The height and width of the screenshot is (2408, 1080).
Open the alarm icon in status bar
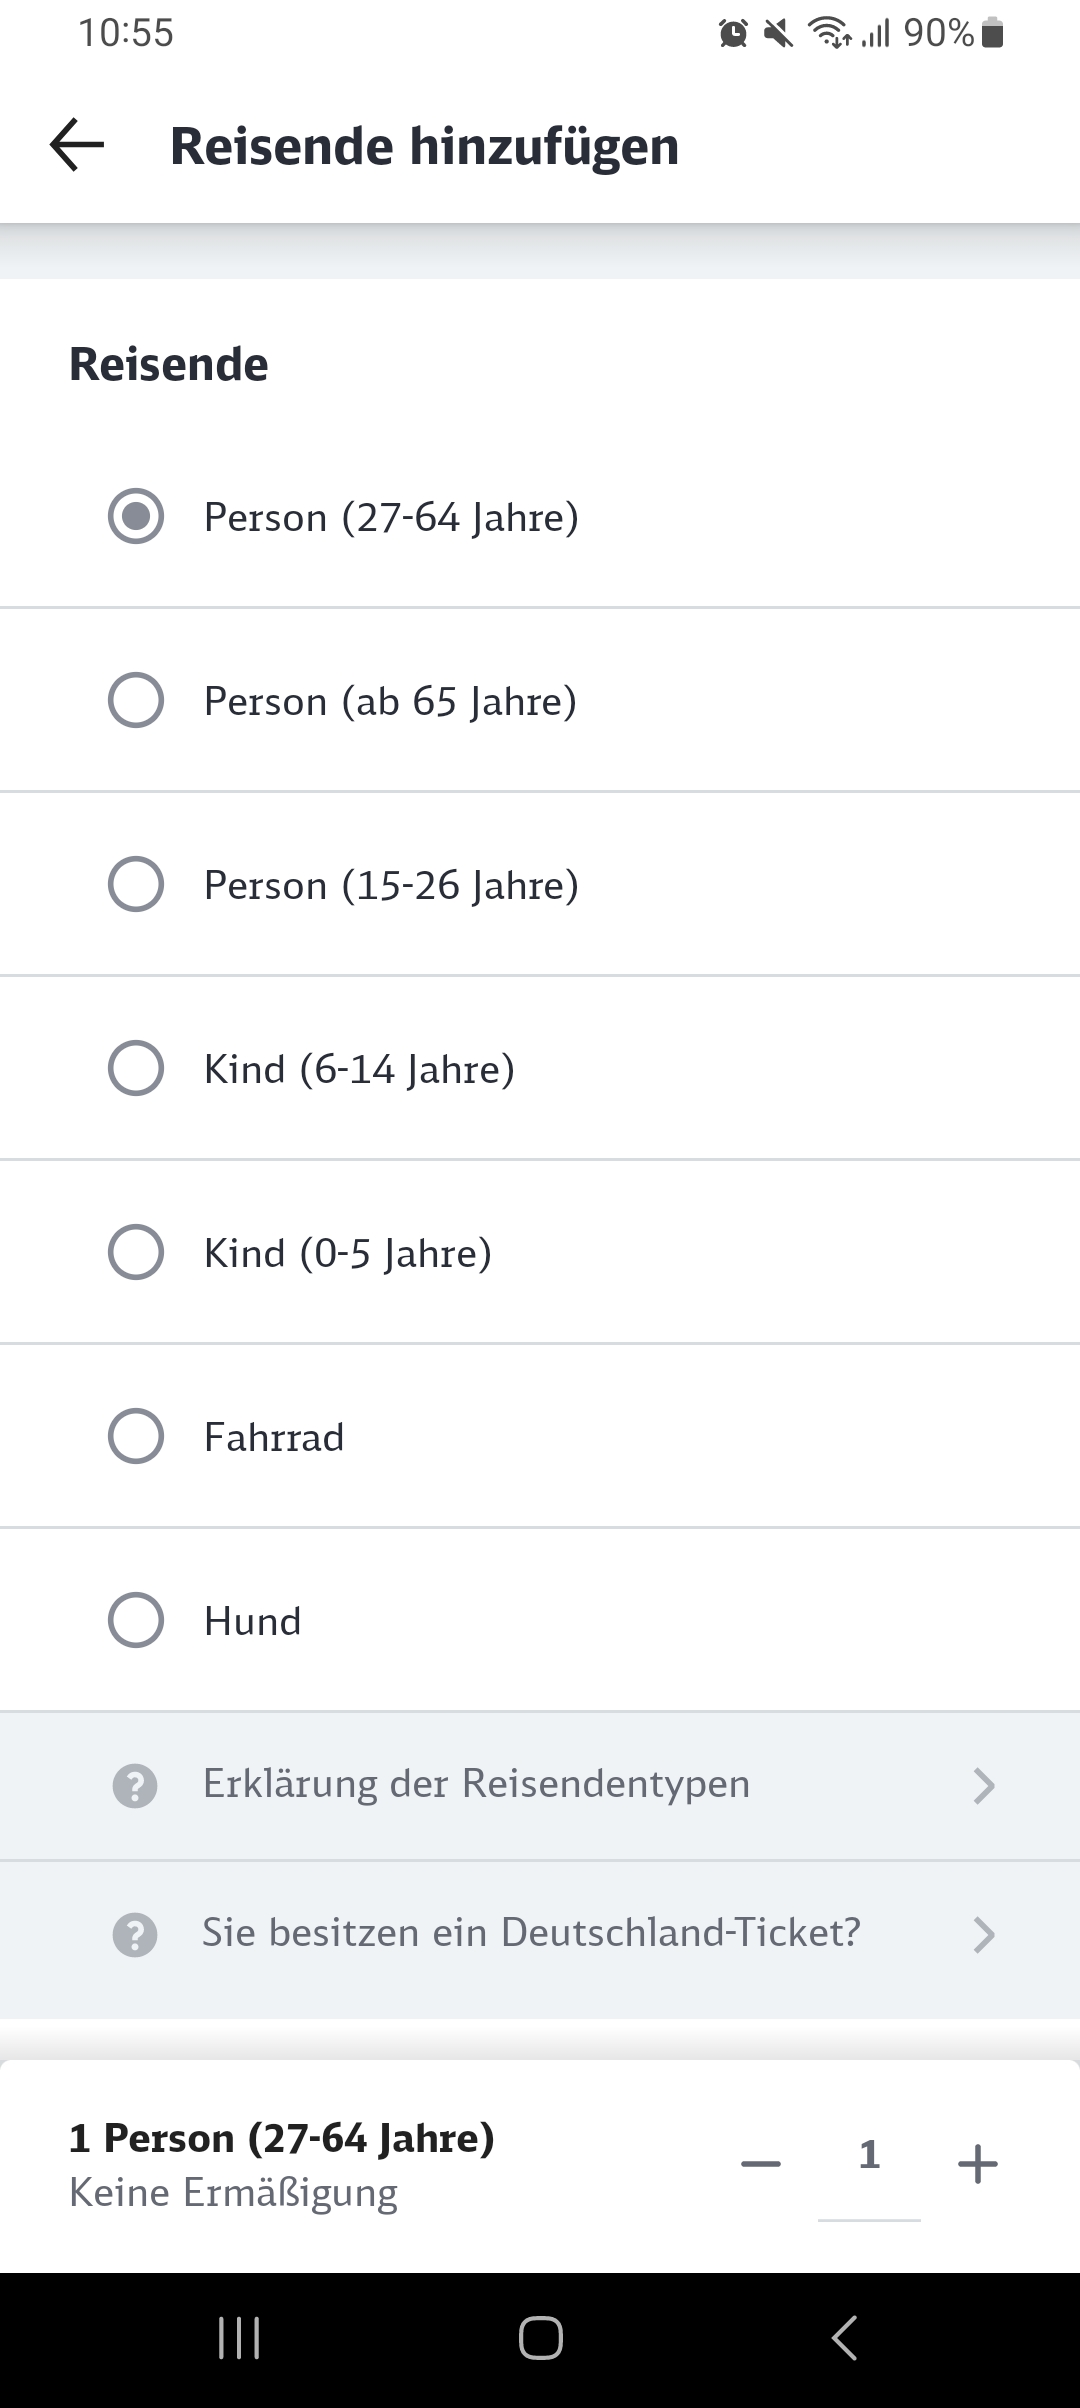[x=733, y=34]
